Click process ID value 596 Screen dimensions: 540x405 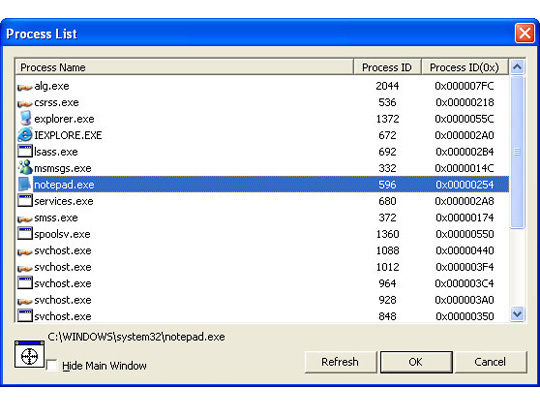pyautogui.click(x=387, y=185)
